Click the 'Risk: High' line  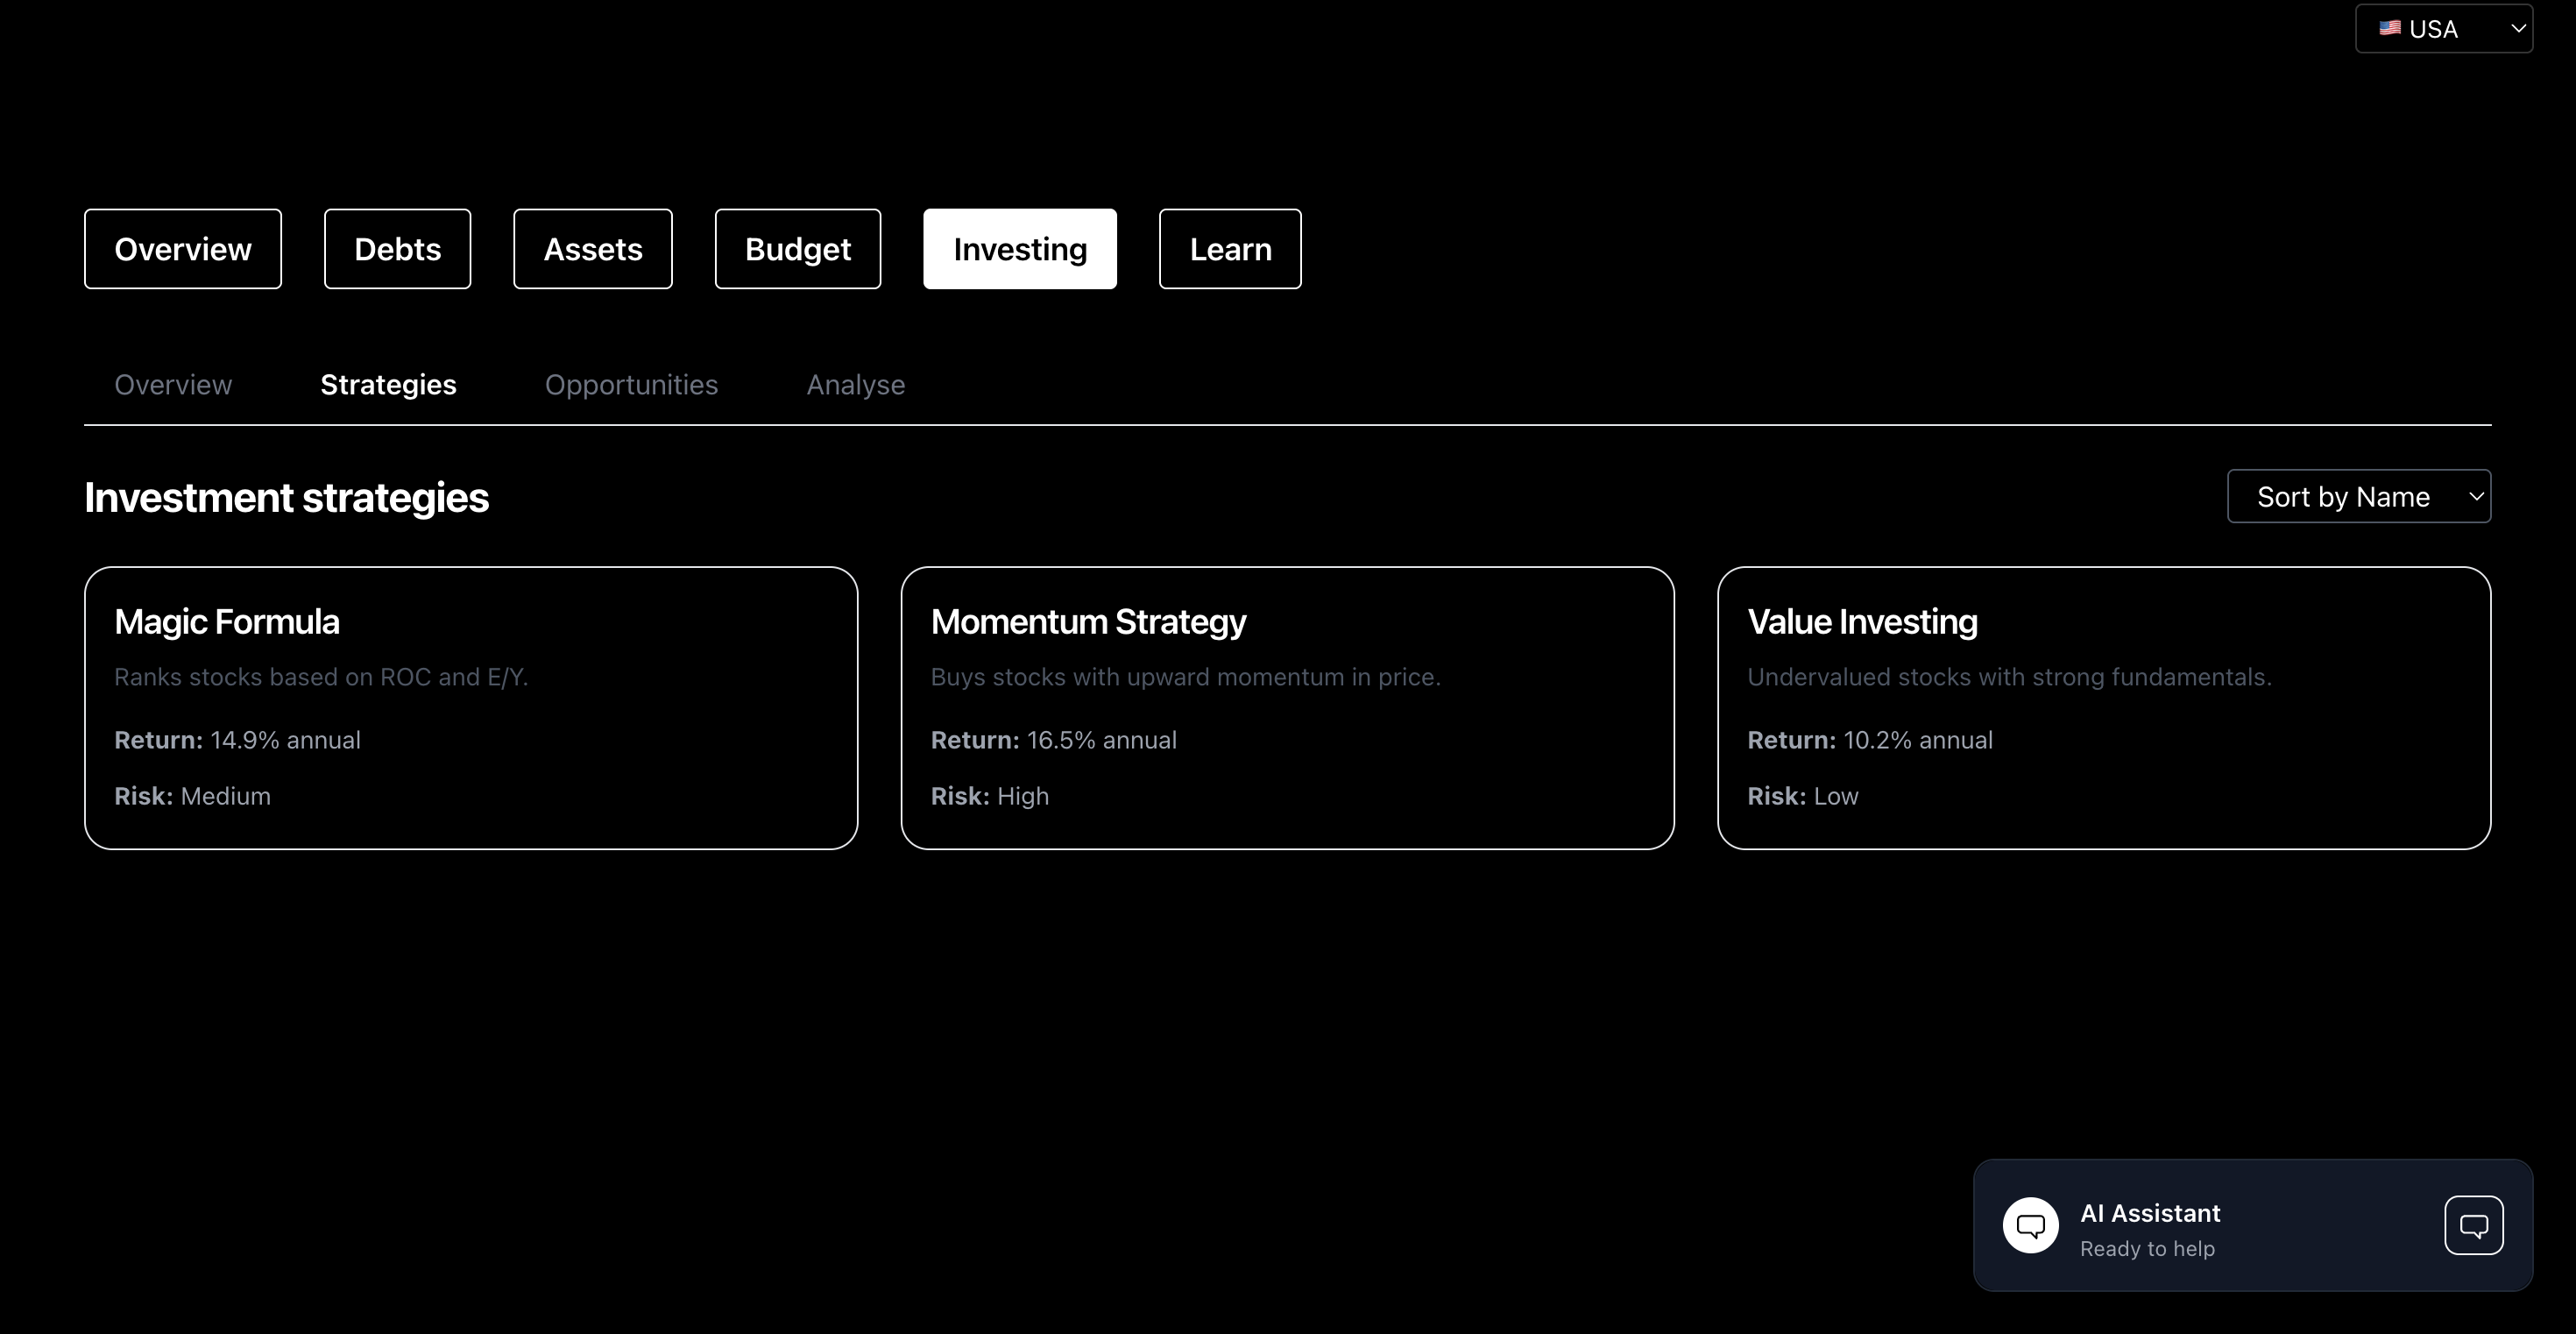tap(990, 796)
